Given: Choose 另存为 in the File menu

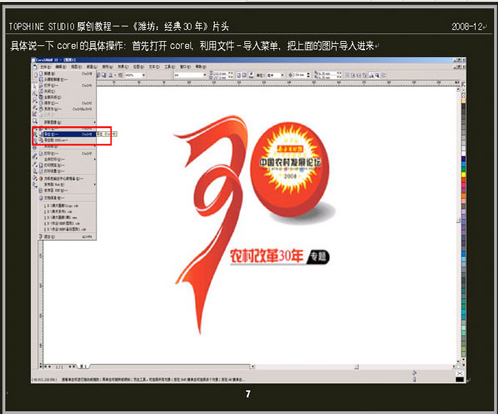Looking at the screenshot, I should [68, 109].
